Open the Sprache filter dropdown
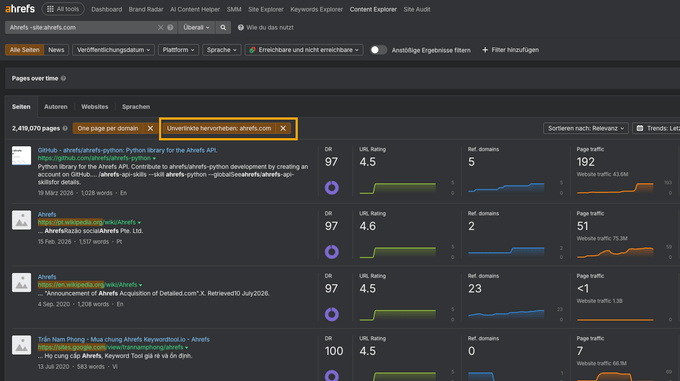 (222, 50)
